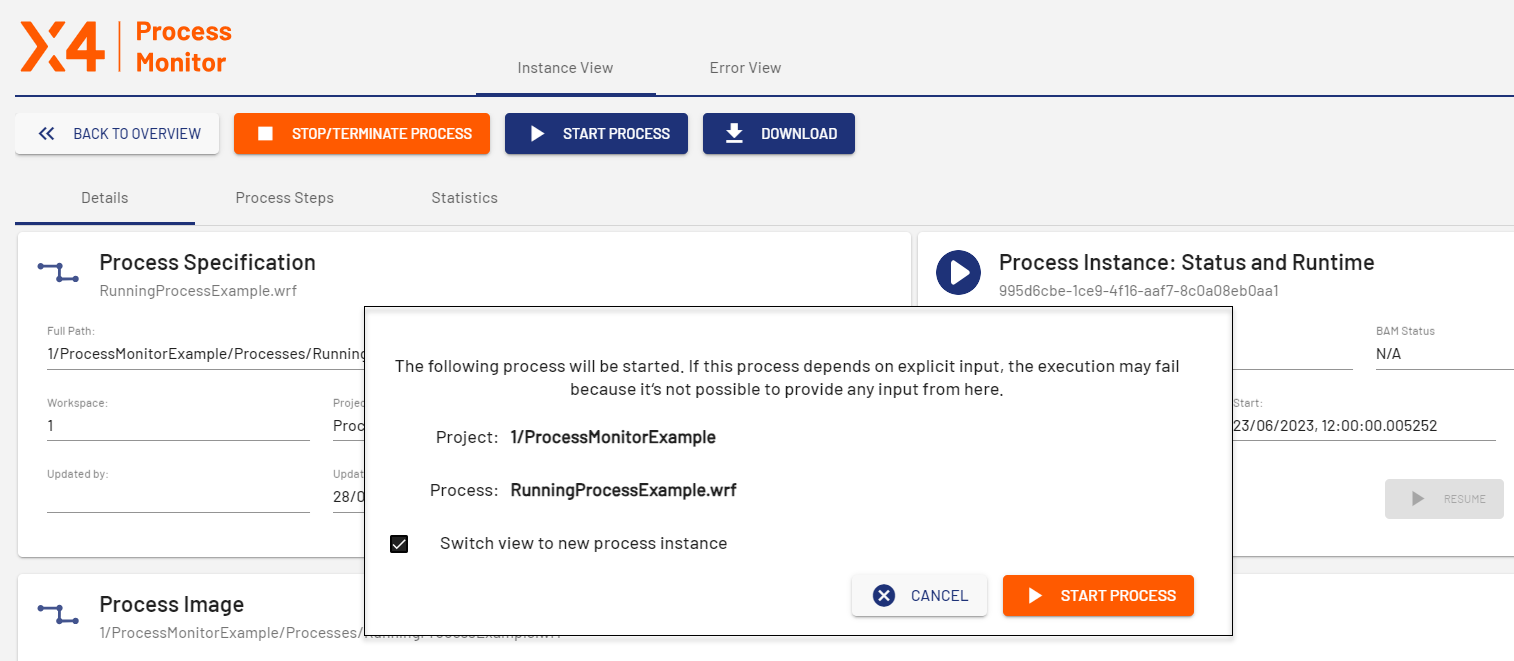Click the double-chevron back arrow icon
The height and width of the screenshot is (661, 1514).
point(46,134)
